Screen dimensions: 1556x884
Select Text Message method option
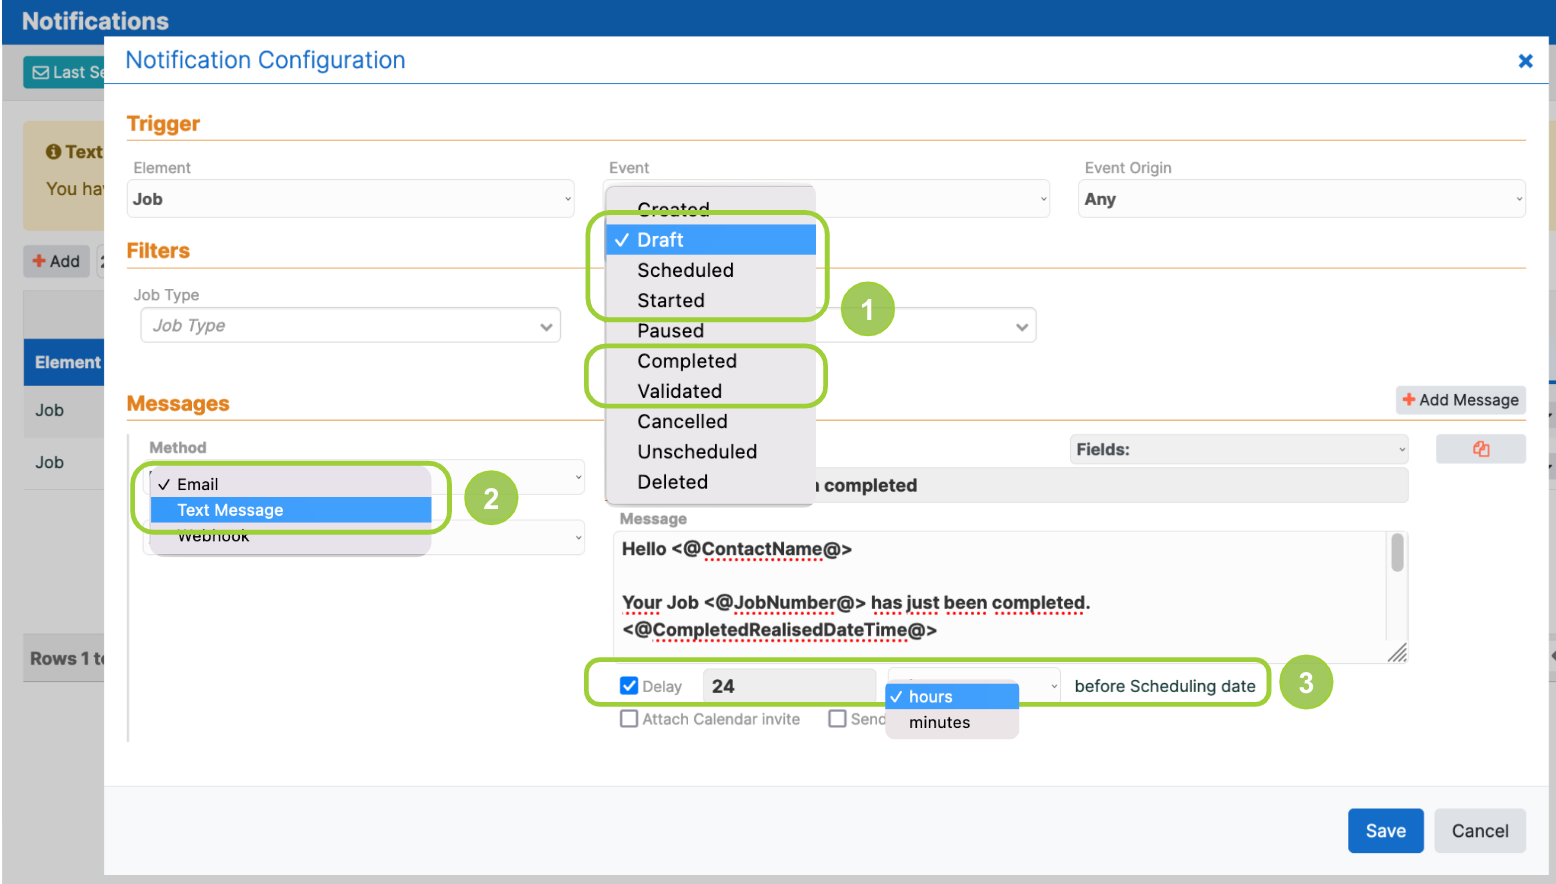[x=291, y=510]
